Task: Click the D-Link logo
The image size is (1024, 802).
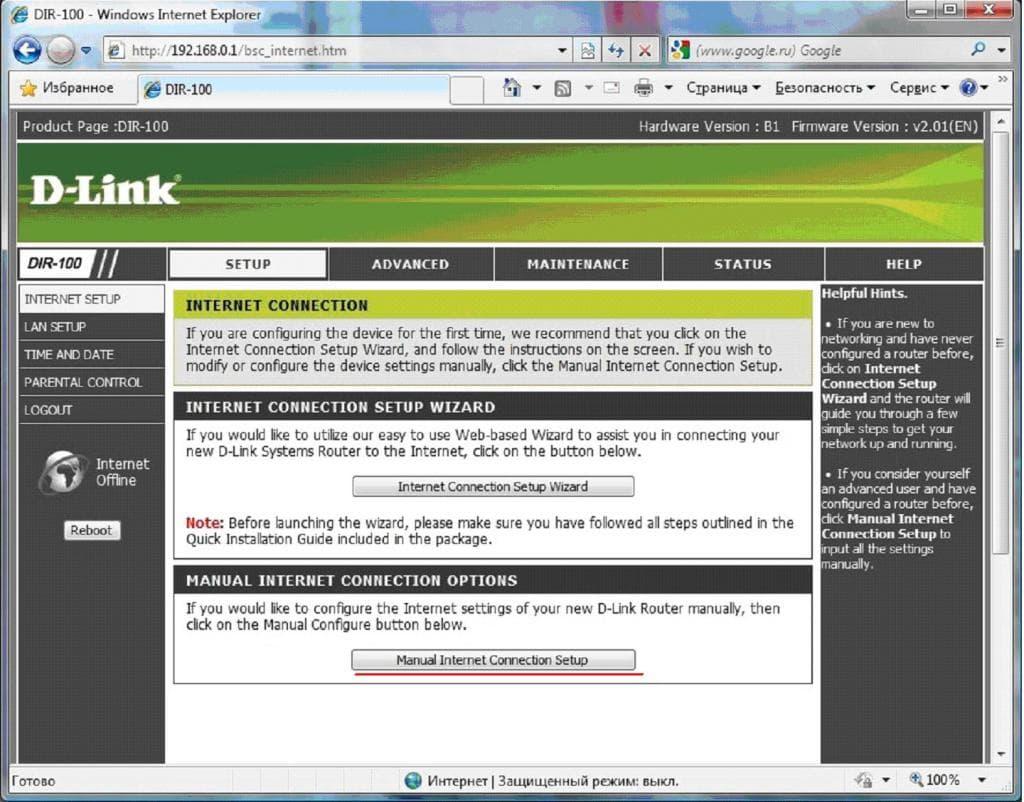Action: coord(105,191)
